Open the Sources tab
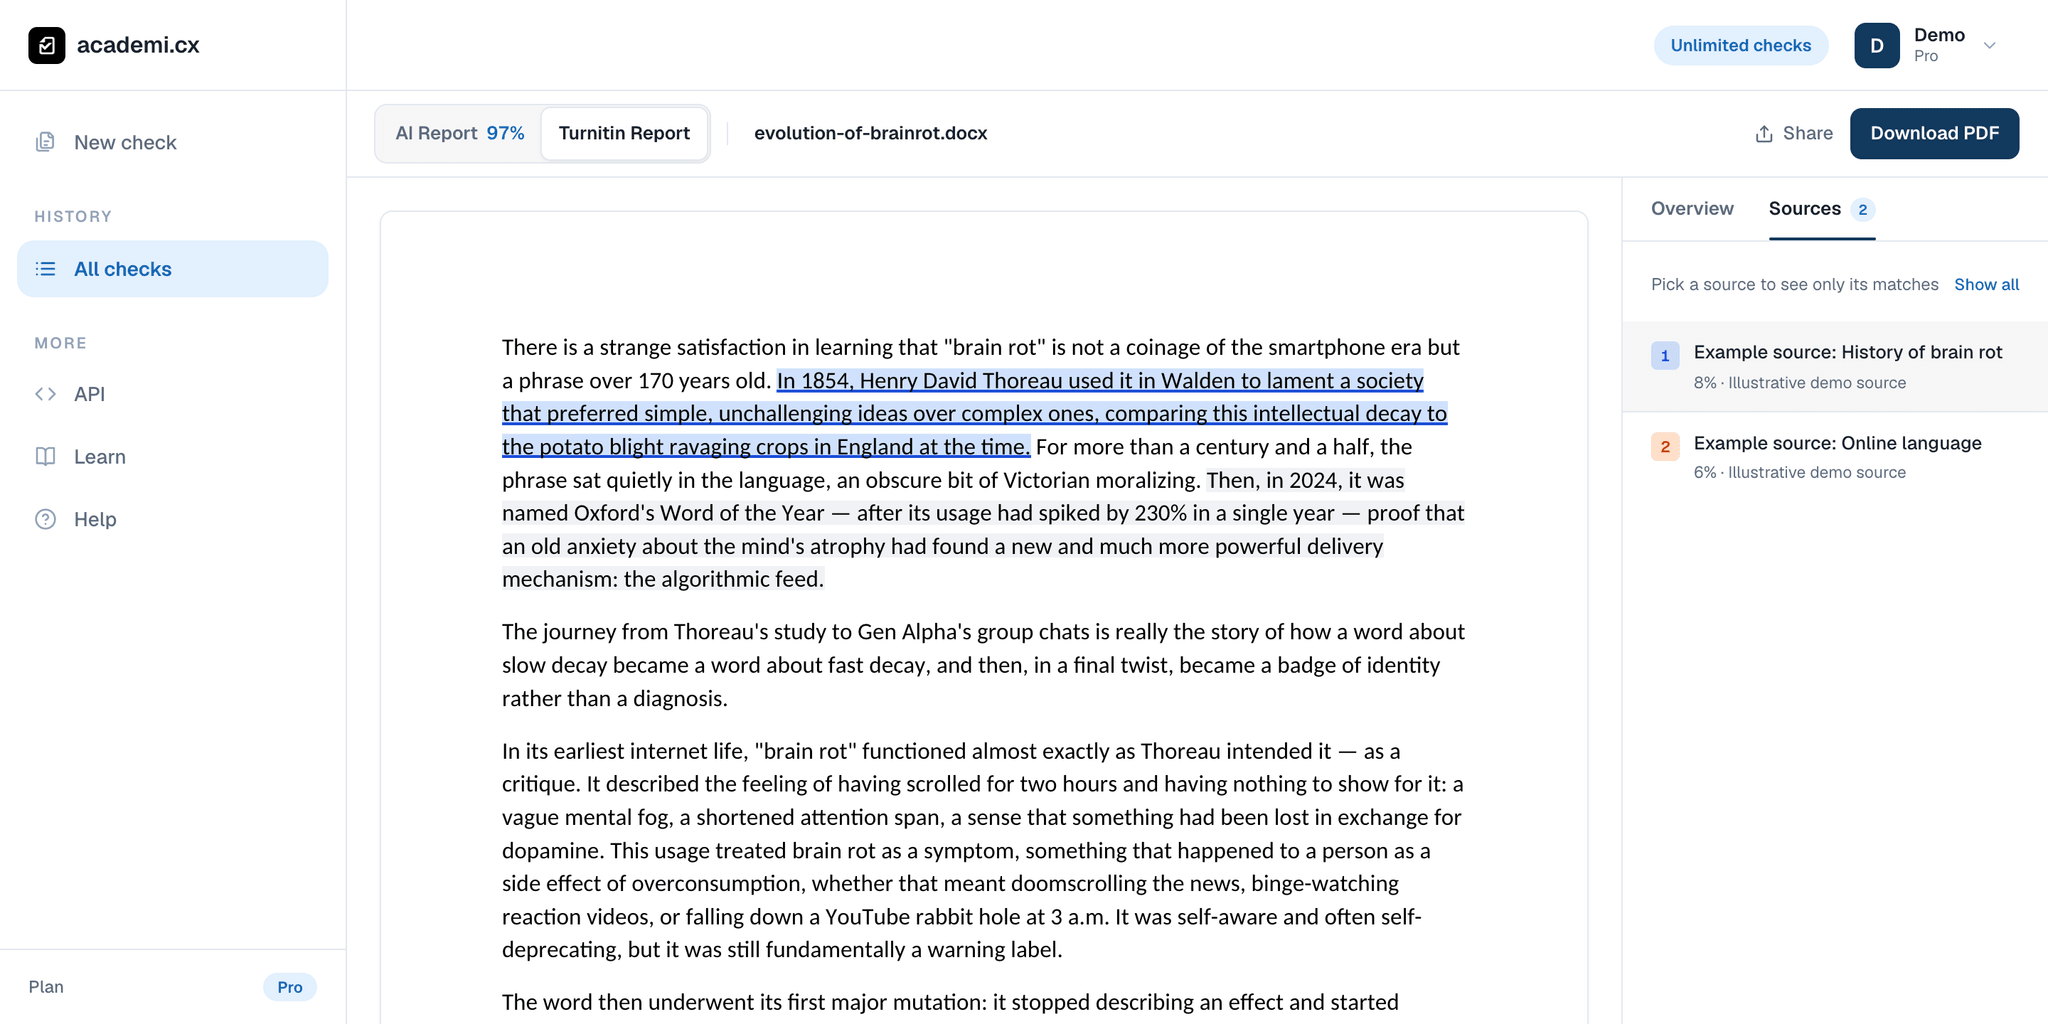The width and height of the screenshot is (2048, 1024). point(1821,209)
